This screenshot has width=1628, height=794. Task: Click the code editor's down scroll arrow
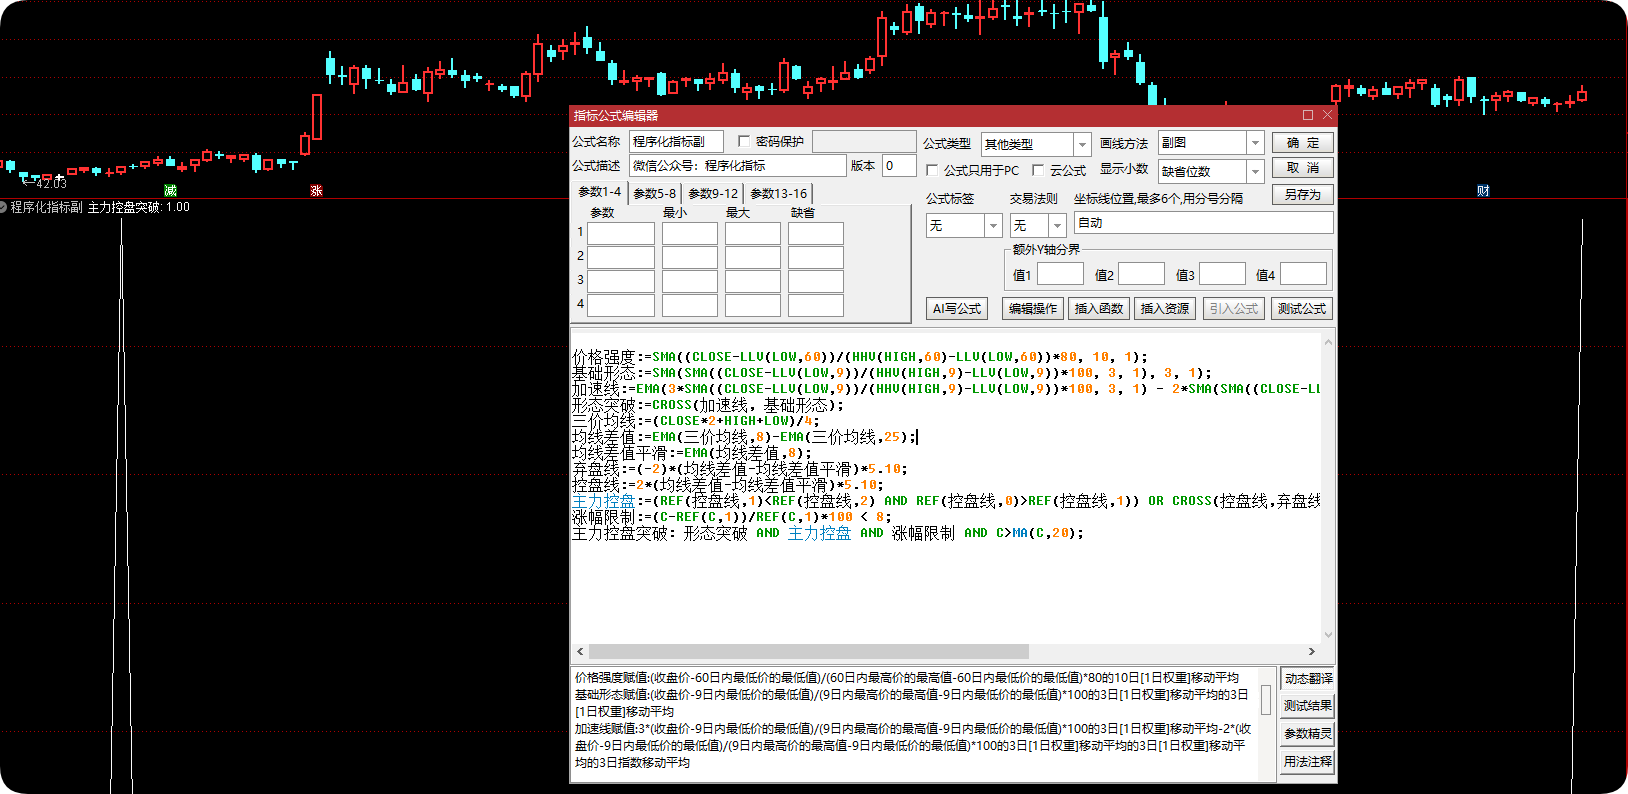(1328, 635)
